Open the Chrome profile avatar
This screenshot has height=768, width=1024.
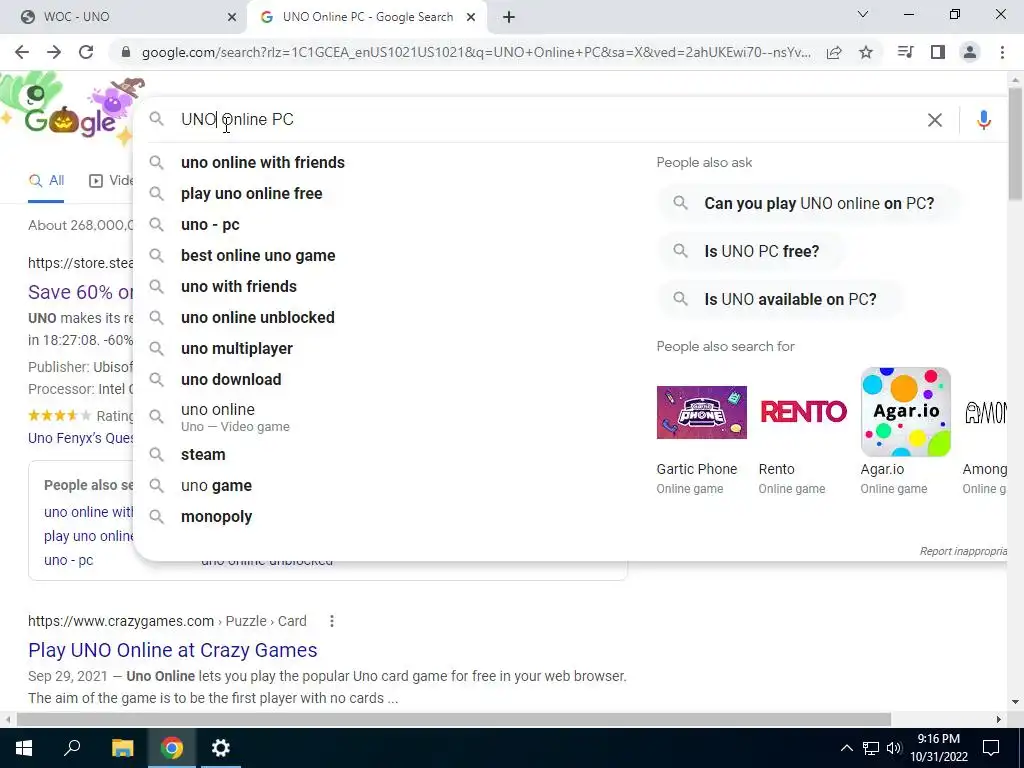tap(970, 52)
